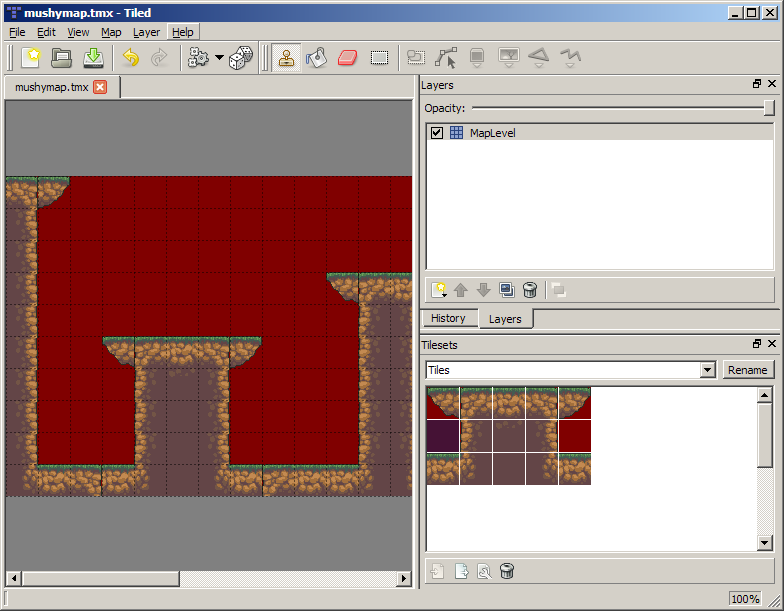Image resolution: width=784 pixels, height=611 pixels.
Task: Save the map with green arrow icon
Action: coord(93,58)
